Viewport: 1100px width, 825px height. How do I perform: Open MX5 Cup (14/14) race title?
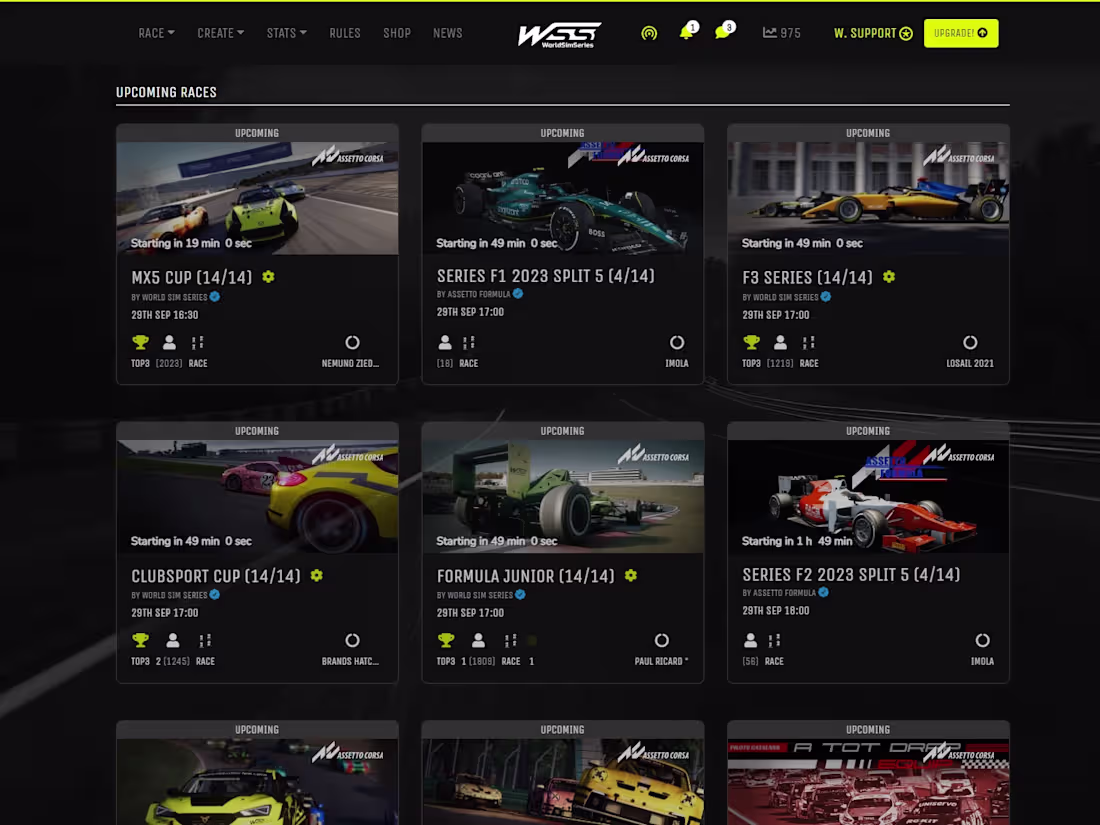(x=192, y=277)
